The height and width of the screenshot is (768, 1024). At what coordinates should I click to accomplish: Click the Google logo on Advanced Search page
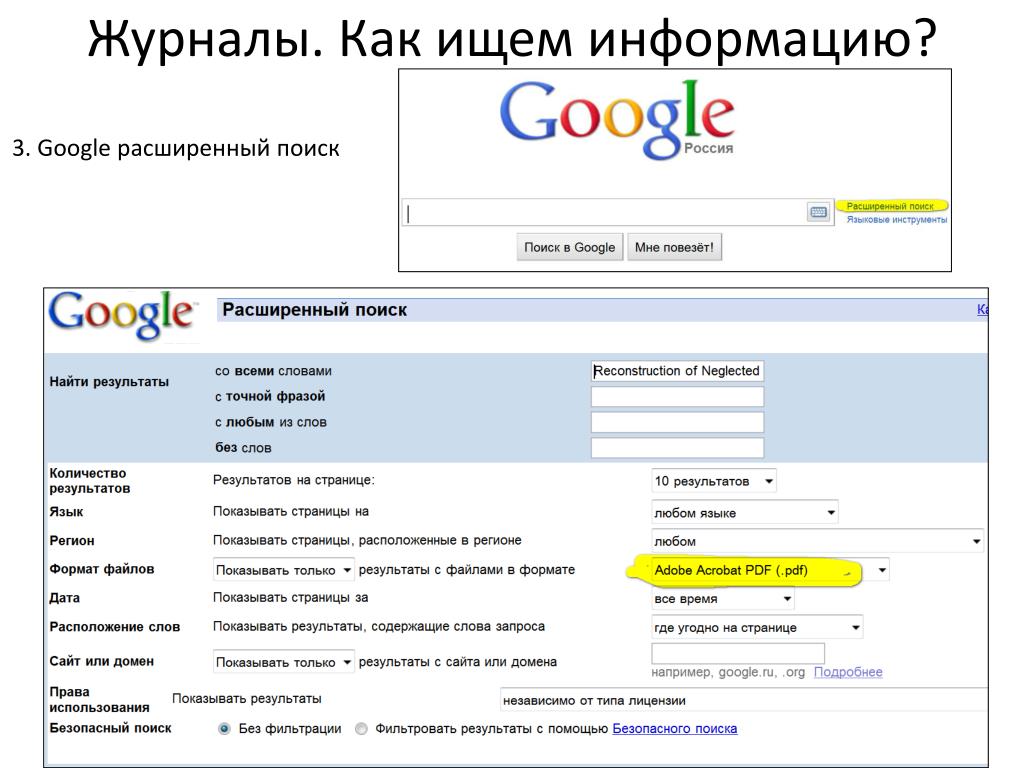[x=122, y=315]
